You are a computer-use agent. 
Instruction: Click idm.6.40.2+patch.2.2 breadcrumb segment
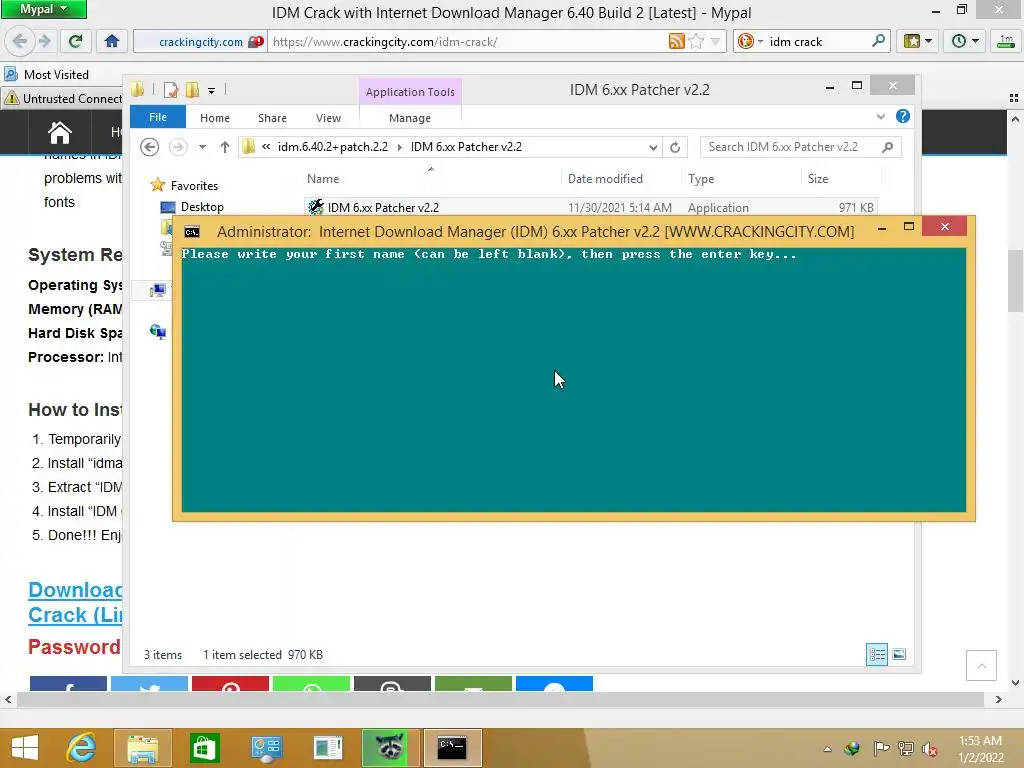[332, 147]
